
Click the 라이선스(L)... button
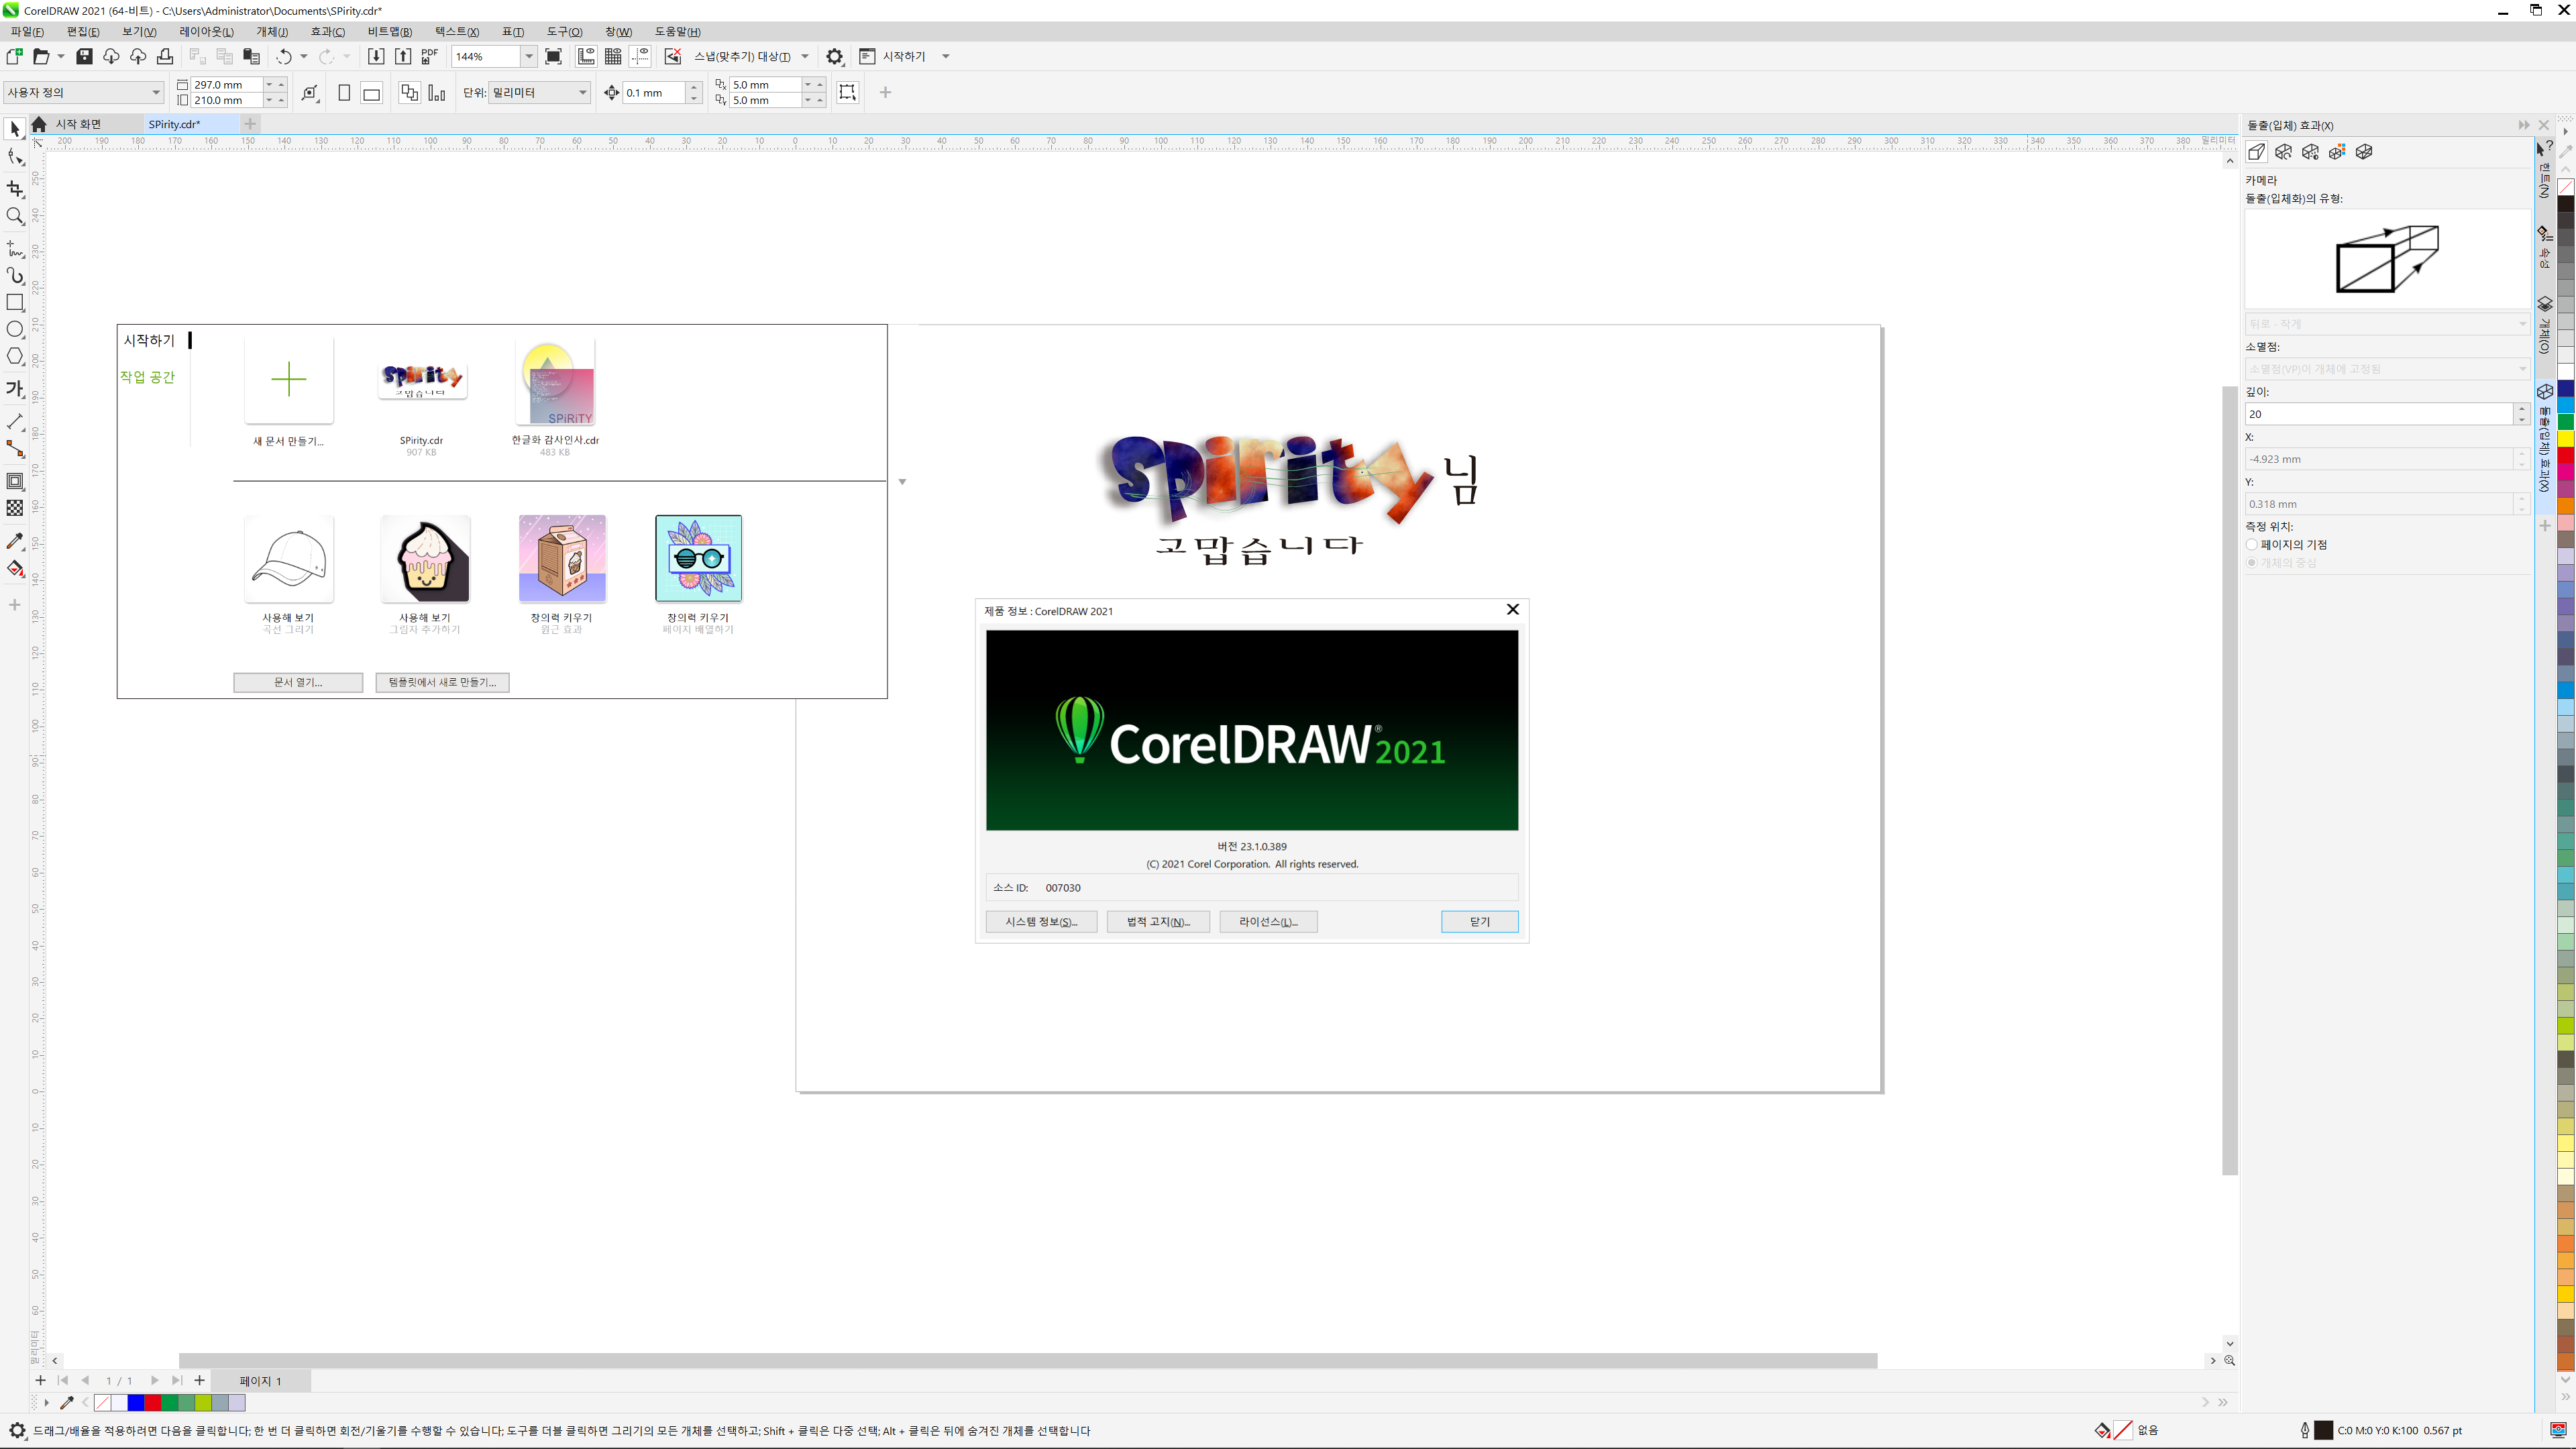coord(1268,922)
